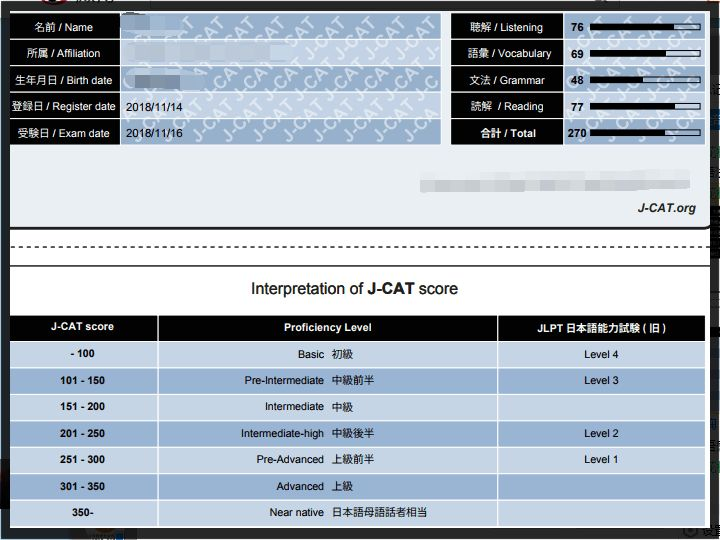The image size is (720, 540).
Task: Select register date value 2018/11/14
Action: click(154, 107)
